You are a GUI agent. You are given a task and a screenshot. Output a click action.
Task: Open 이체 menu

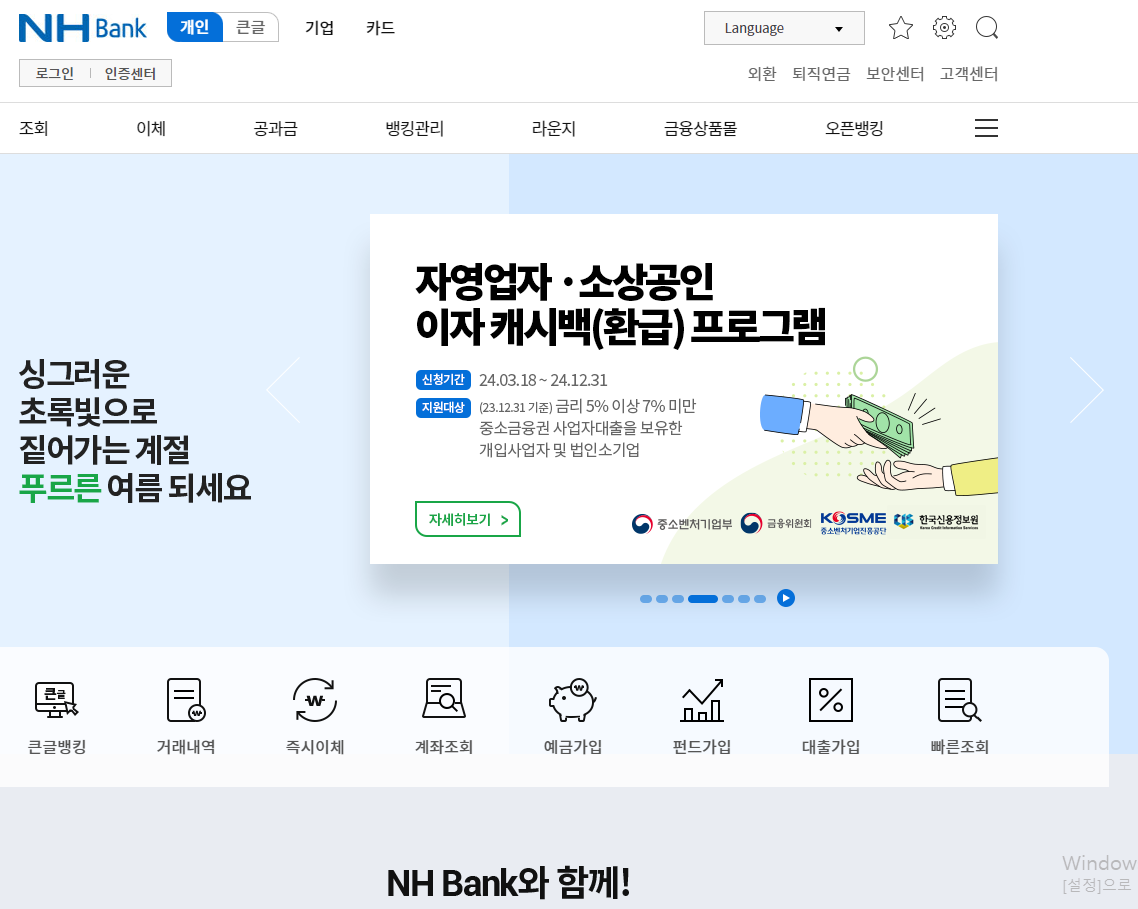tap(151, 129)
